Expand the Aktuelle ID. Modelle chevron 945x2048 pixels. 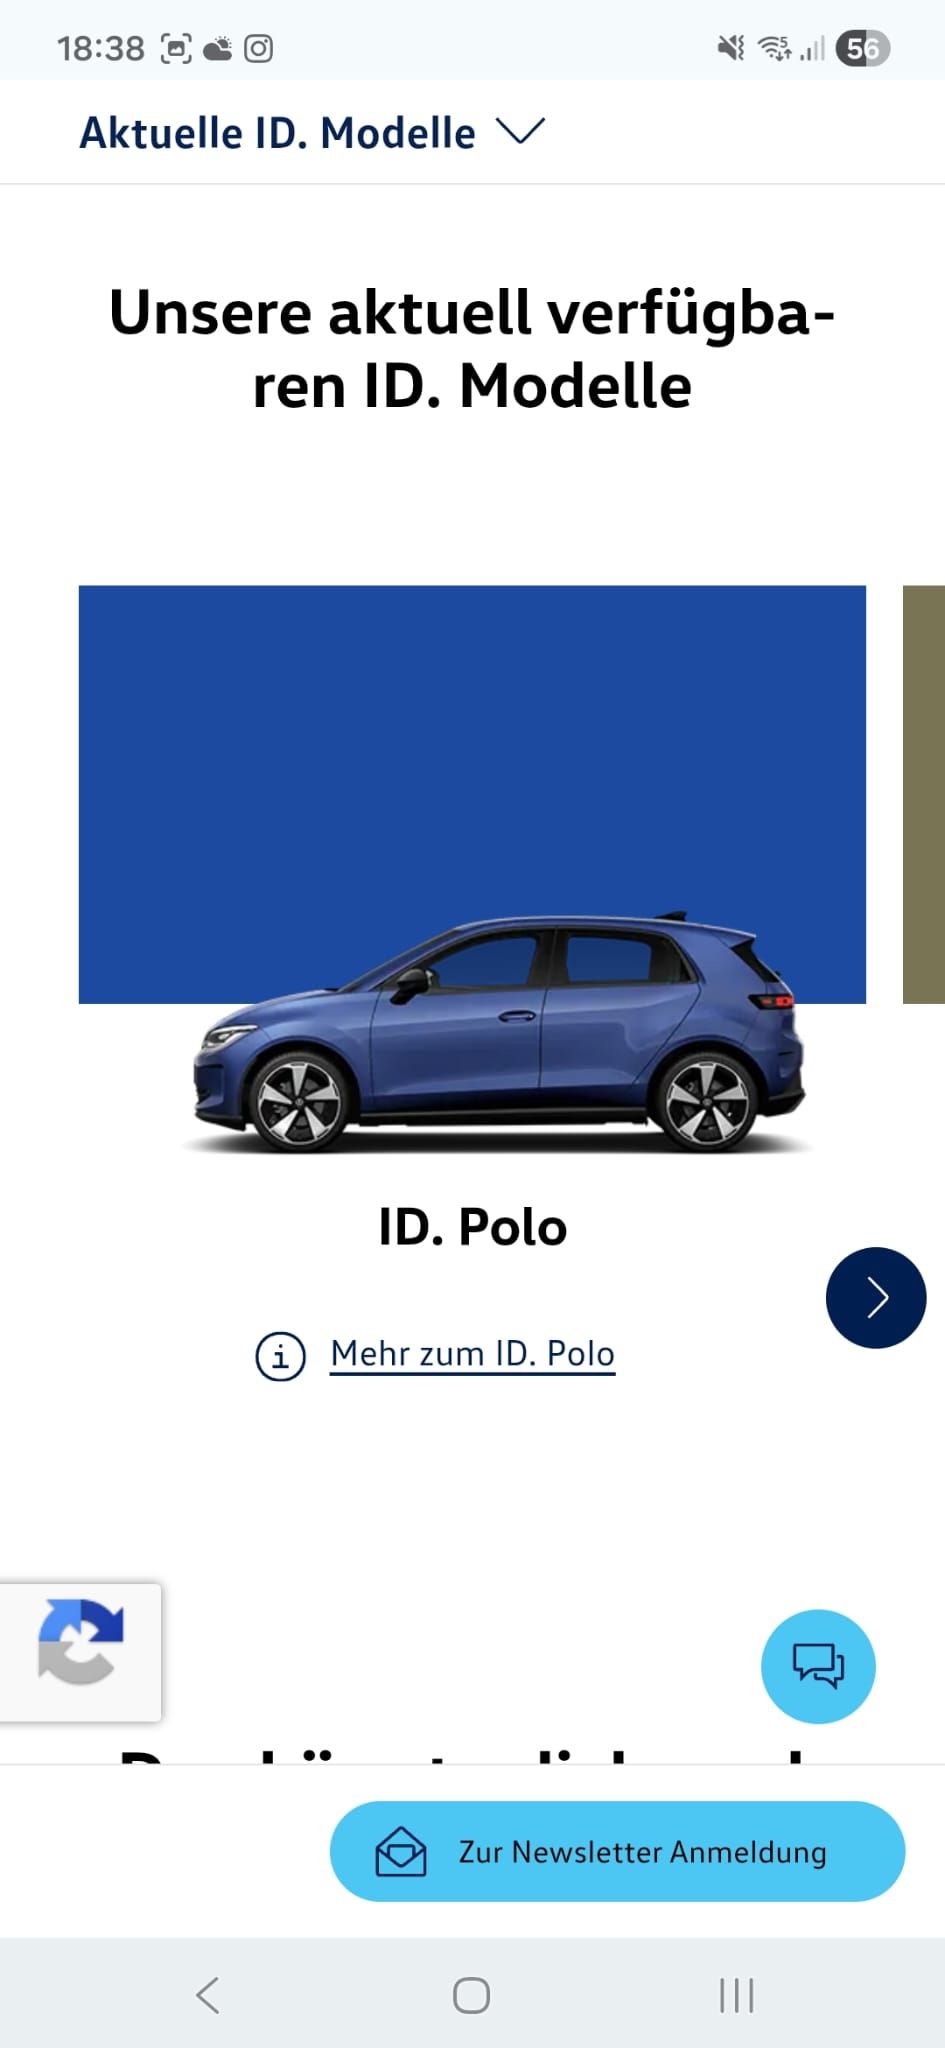520,131
